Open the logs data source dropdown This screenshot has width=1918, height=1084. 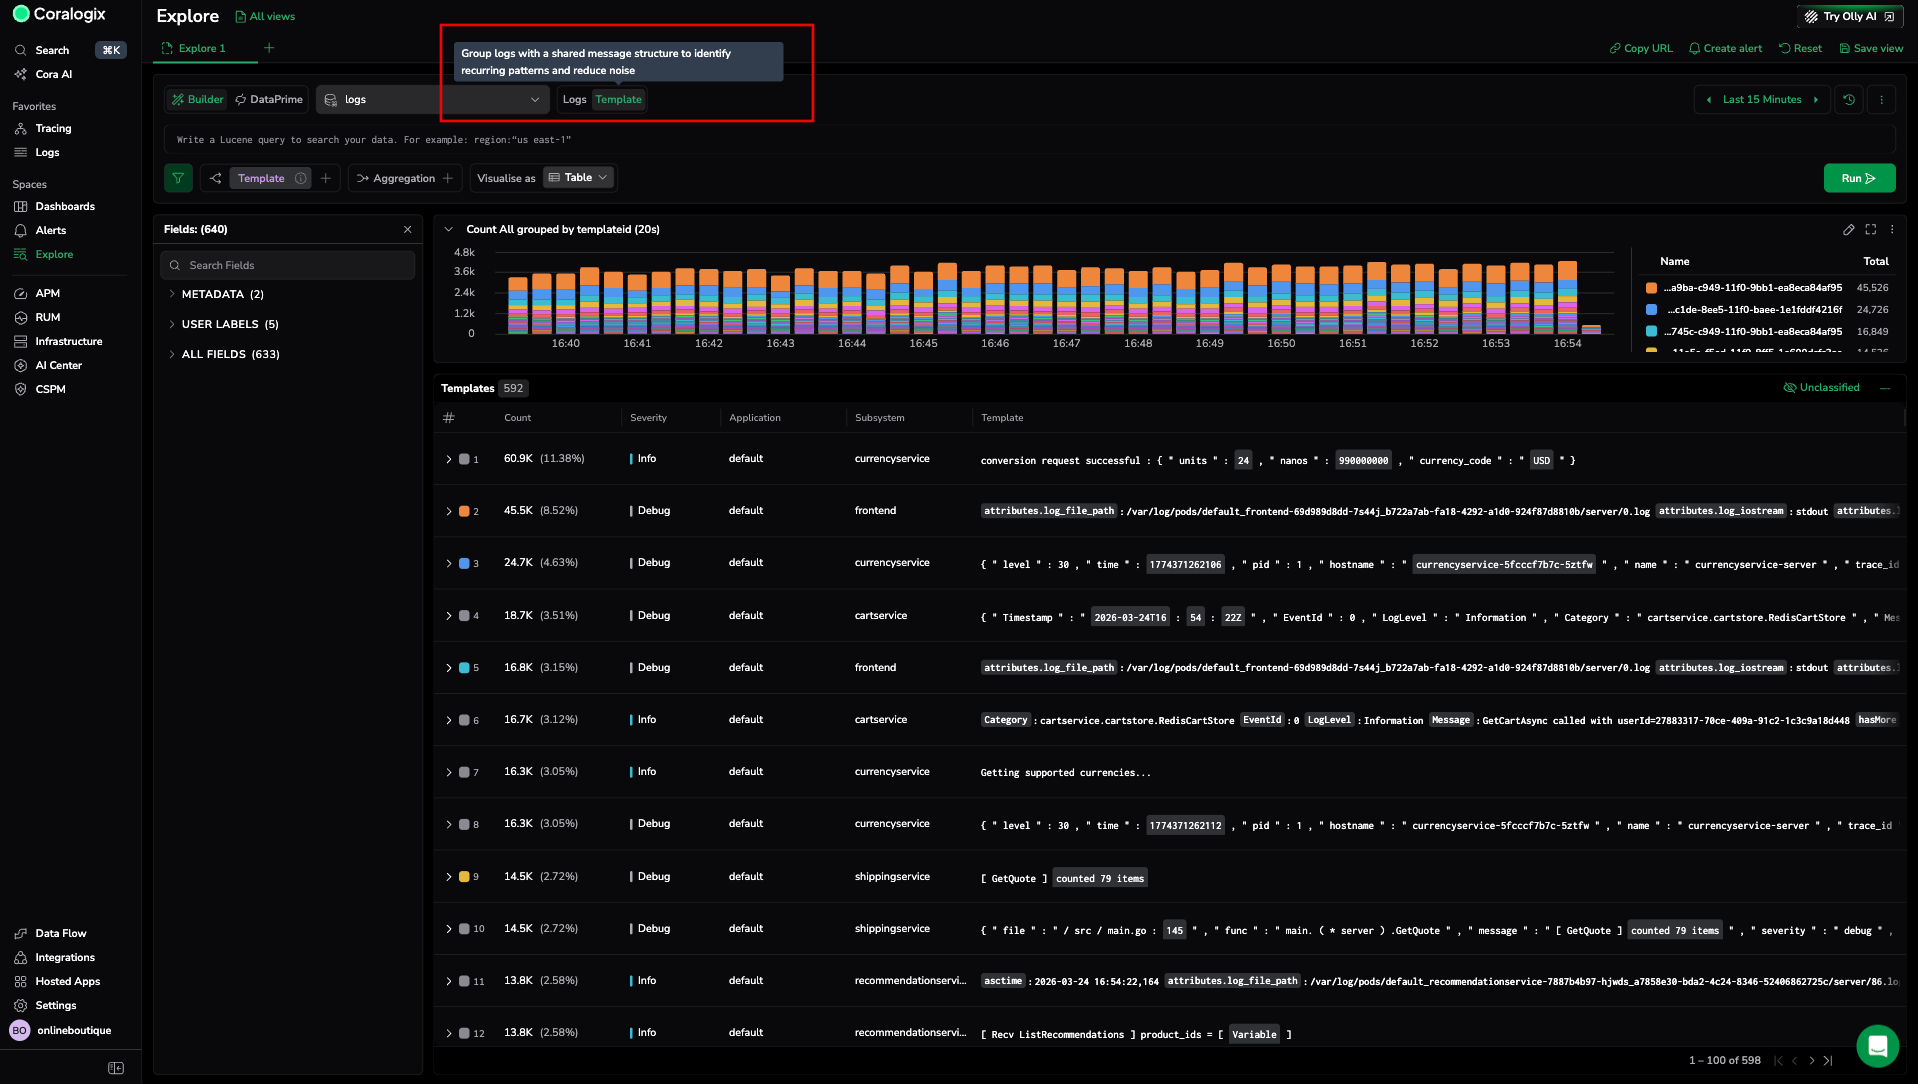[x=433, y=100]
